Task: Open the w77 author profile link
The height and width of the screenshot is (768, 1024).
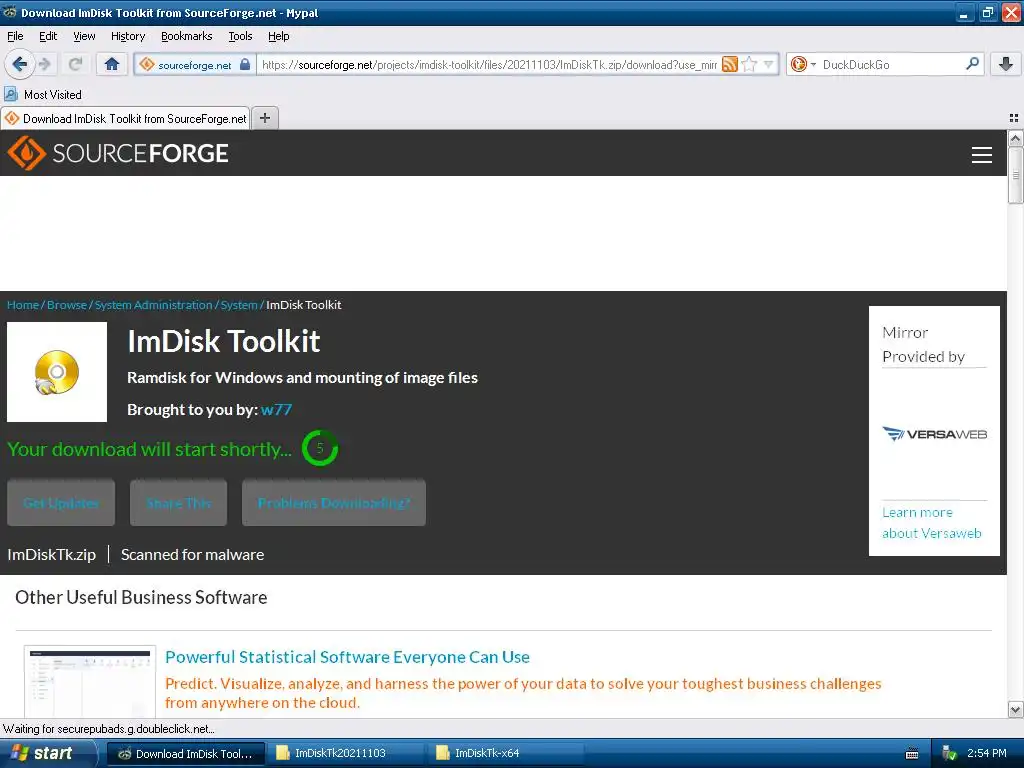Action: pos(276,409)
